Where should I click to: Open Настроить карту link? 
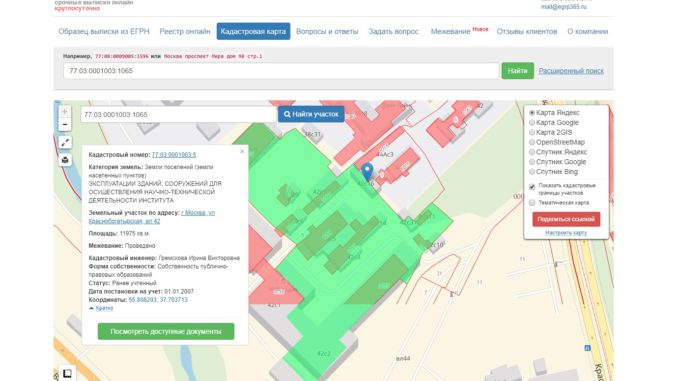point(566,233)
